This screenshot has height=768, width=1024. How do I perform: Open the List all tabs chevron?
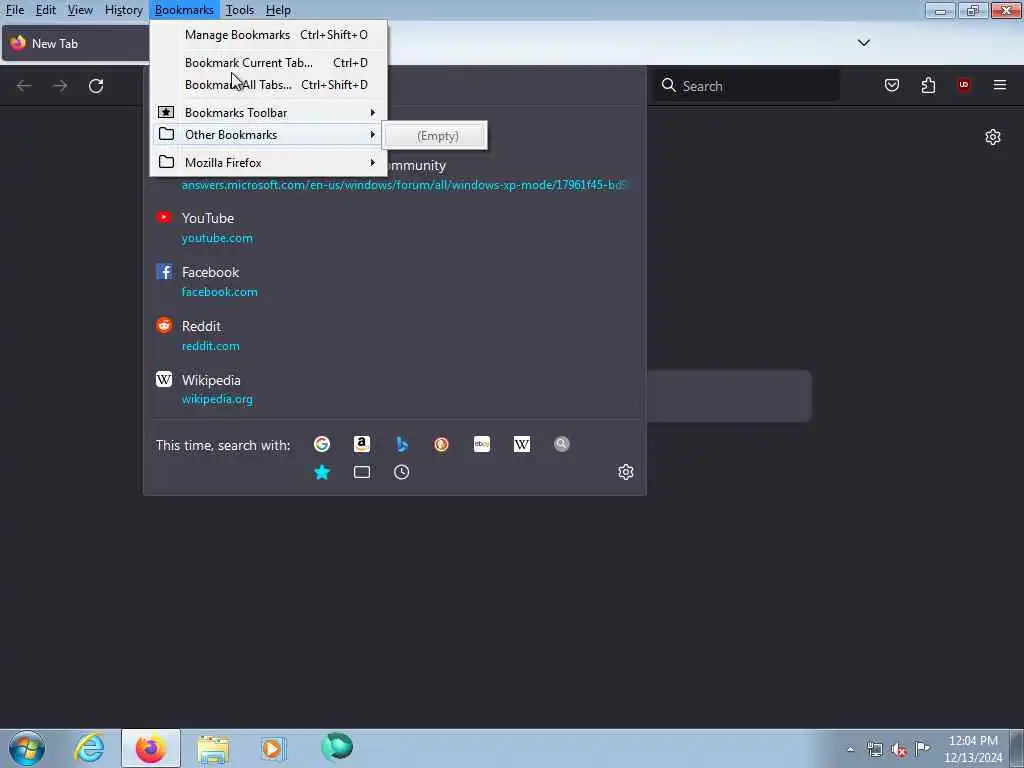[863, 43]
